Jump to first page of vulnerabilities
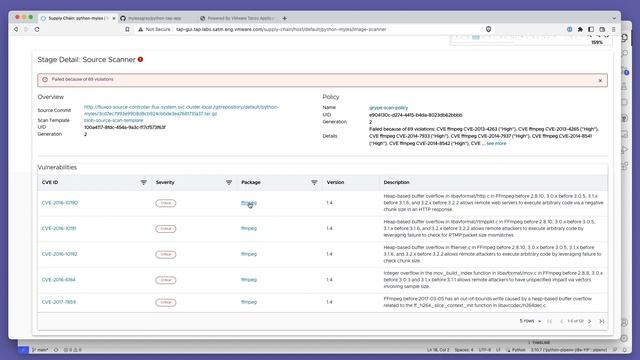The height and width of the screenshot is (360, 640). coord(549,322)
